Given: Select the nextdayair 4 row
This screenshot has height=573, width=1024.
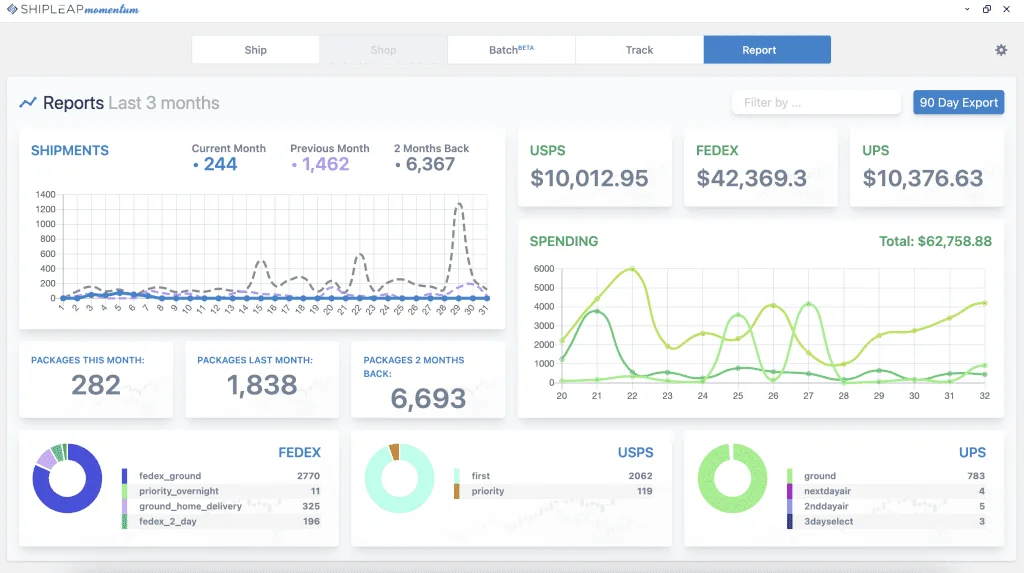Looking at the screenshot, I should point(886,491).
